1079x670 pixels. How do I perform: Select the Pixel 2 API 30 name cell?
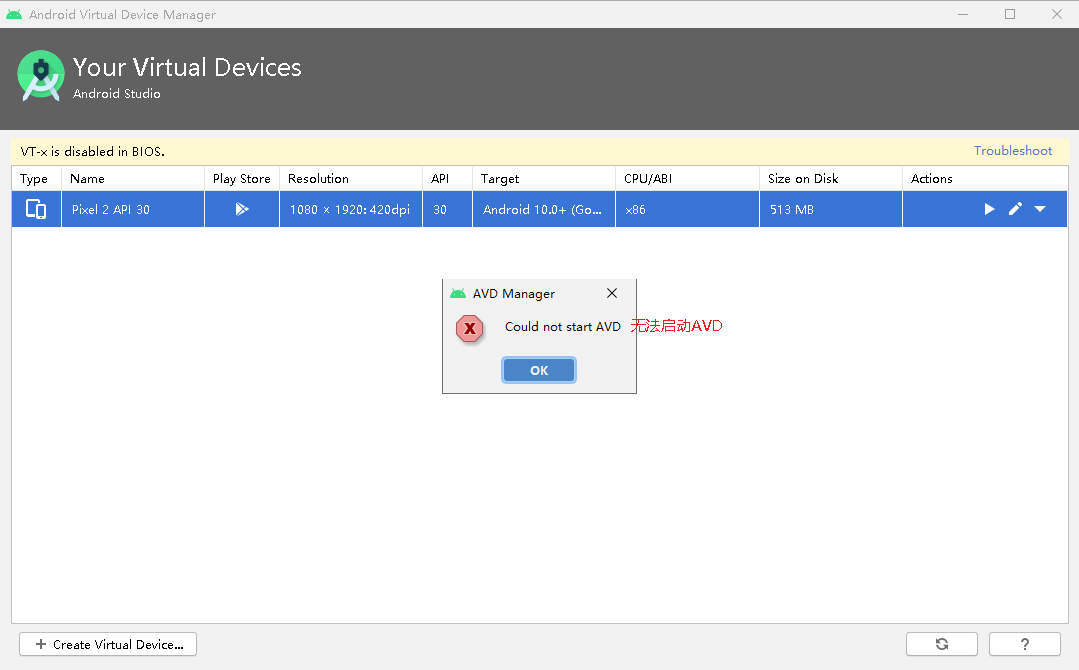[133, 209]
